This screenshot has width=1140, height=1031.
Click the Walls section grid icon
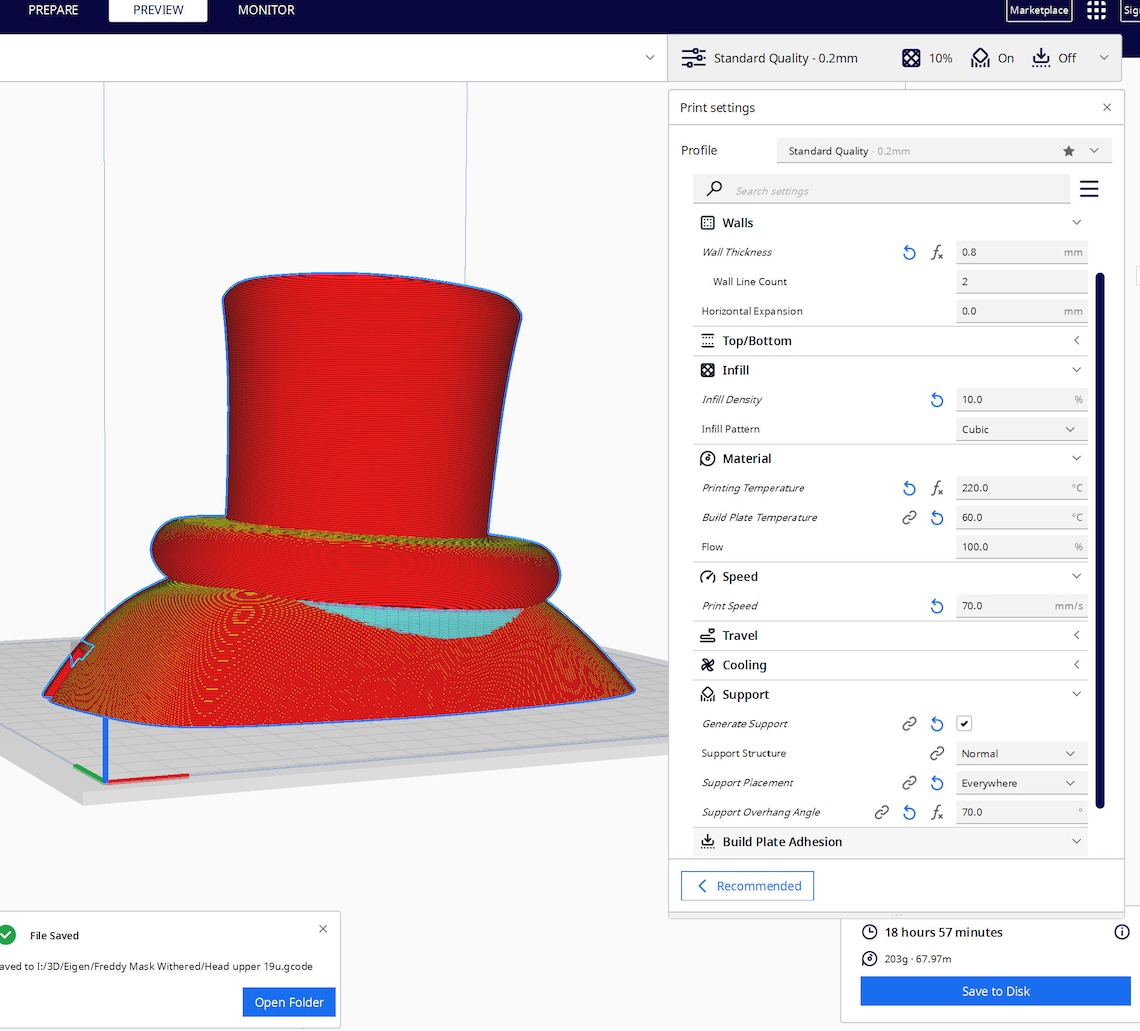click(x=708, y=222)
